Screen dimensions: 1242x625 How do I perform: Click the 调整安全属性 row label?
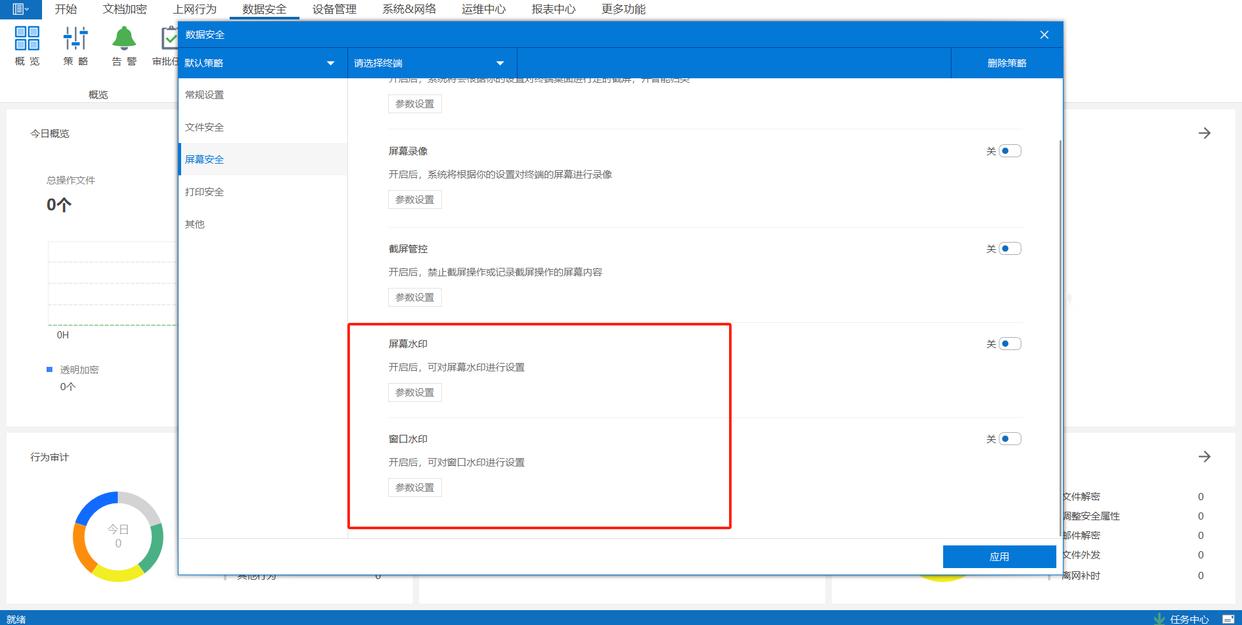[1091, 517]
